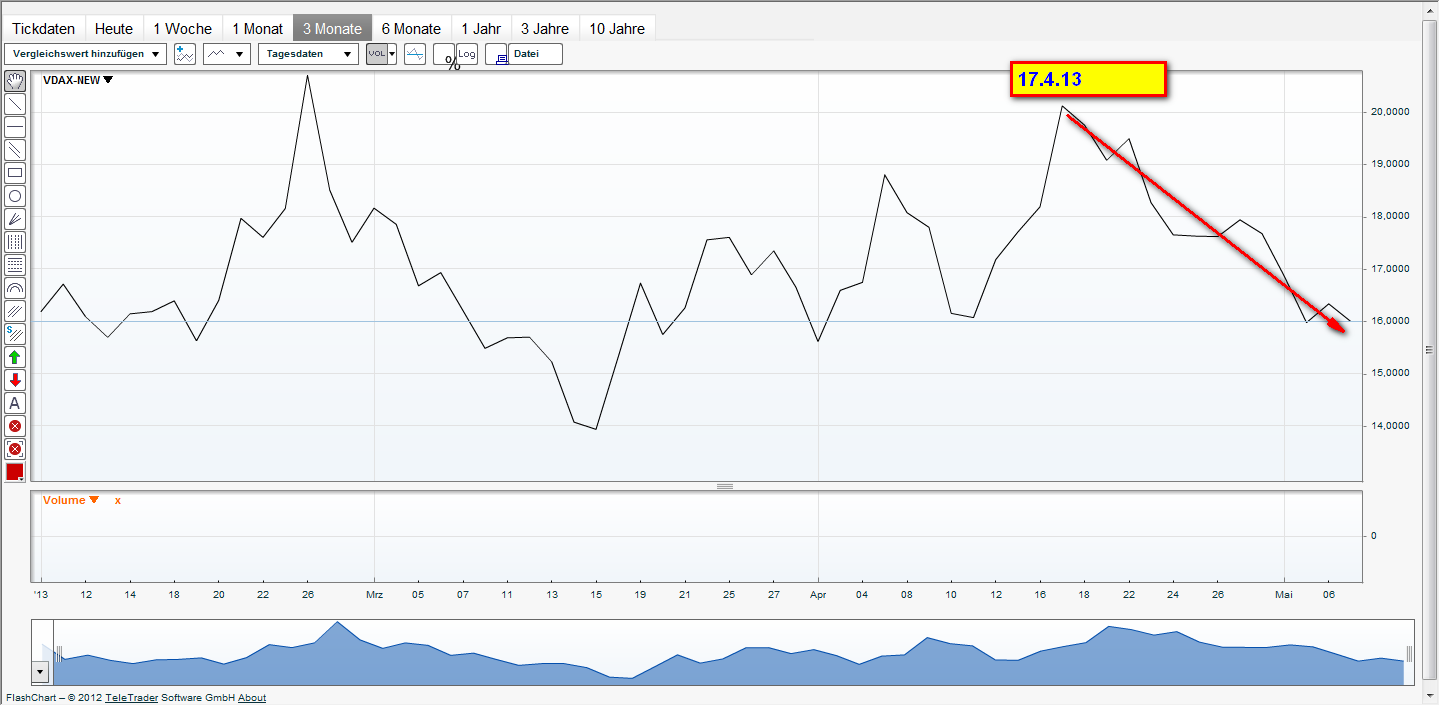The height and width of the screenshot is (706, 1440).
Task: Switch to the 1 Monat tab
Action: tap(258, 29)
